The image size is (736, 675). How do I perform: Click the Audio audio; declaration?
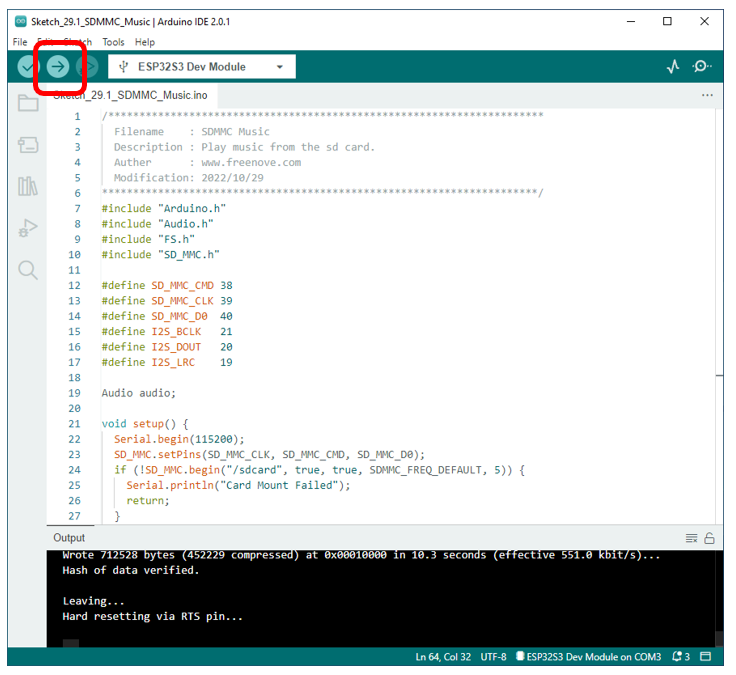point(138,393)
